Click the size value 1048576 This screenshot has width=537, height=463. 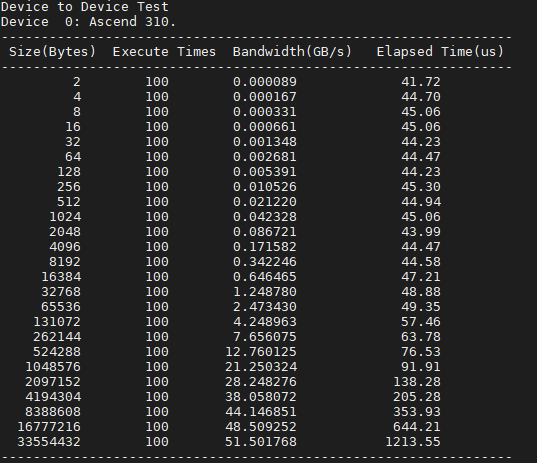coord(53,367)
